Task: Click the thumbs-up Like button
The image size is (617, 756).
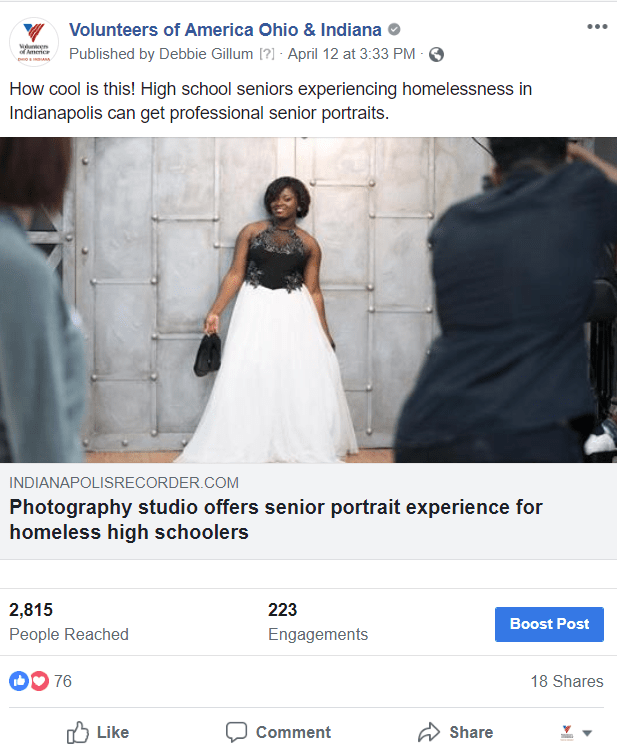Action: point(98,732)
